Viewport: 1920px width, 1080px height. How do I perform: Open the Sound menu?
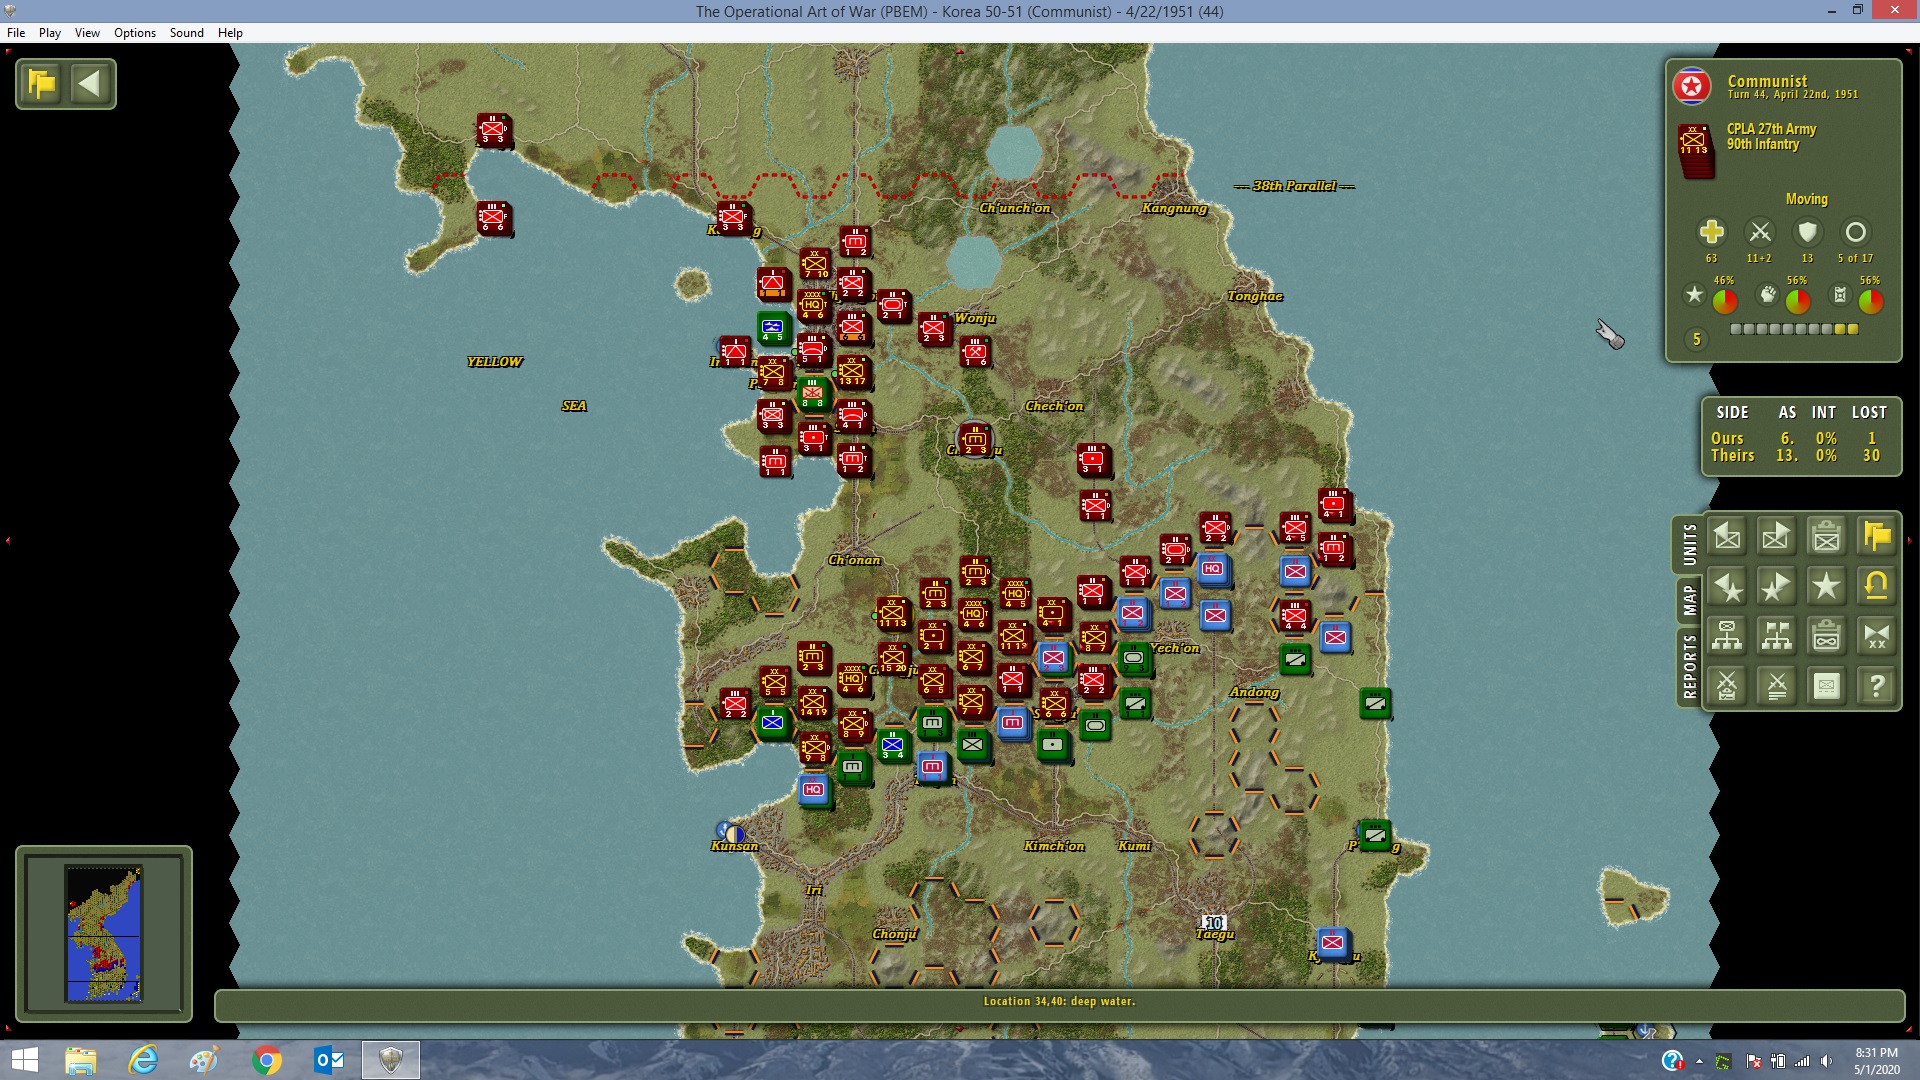click(x=187, y=33)
